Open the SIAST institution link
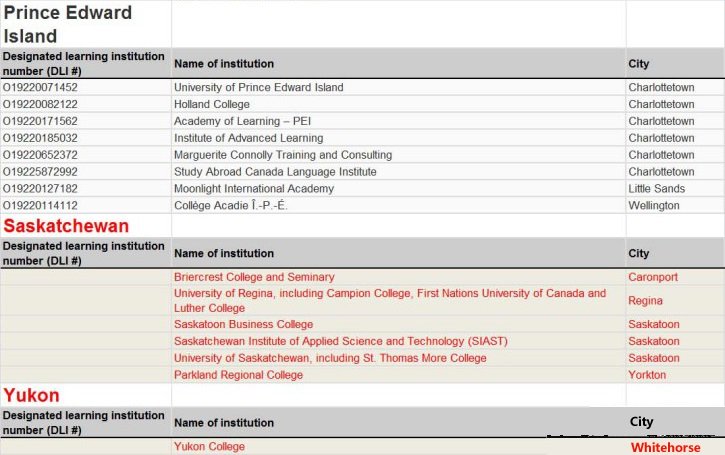The image size is (725, 455). tap(340, 342)
